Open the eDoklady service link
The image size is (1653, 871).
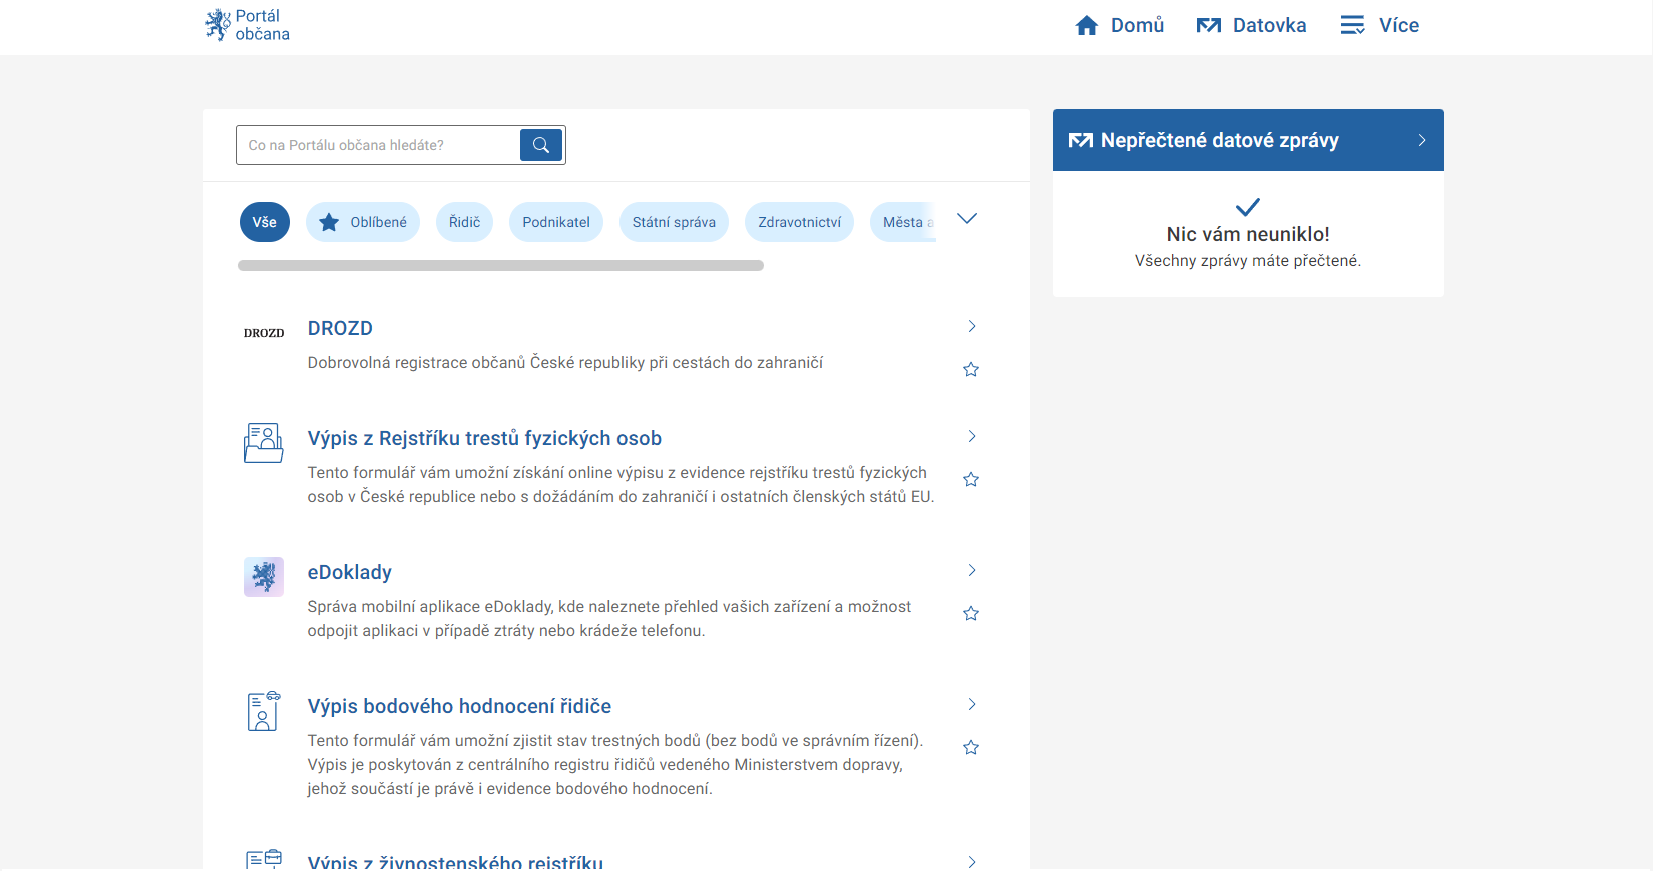(x=350, y=572)
